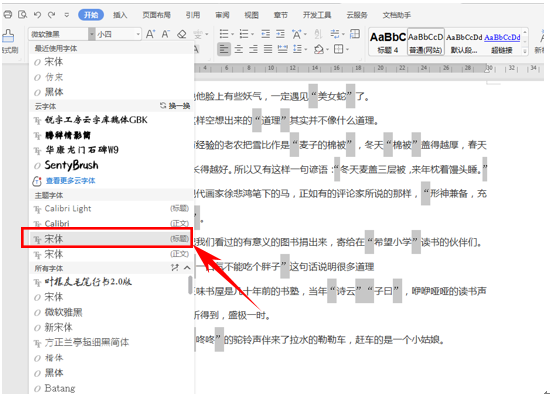Open line spacing options
This screenshot has width=550, height=394.
(297, 49)
